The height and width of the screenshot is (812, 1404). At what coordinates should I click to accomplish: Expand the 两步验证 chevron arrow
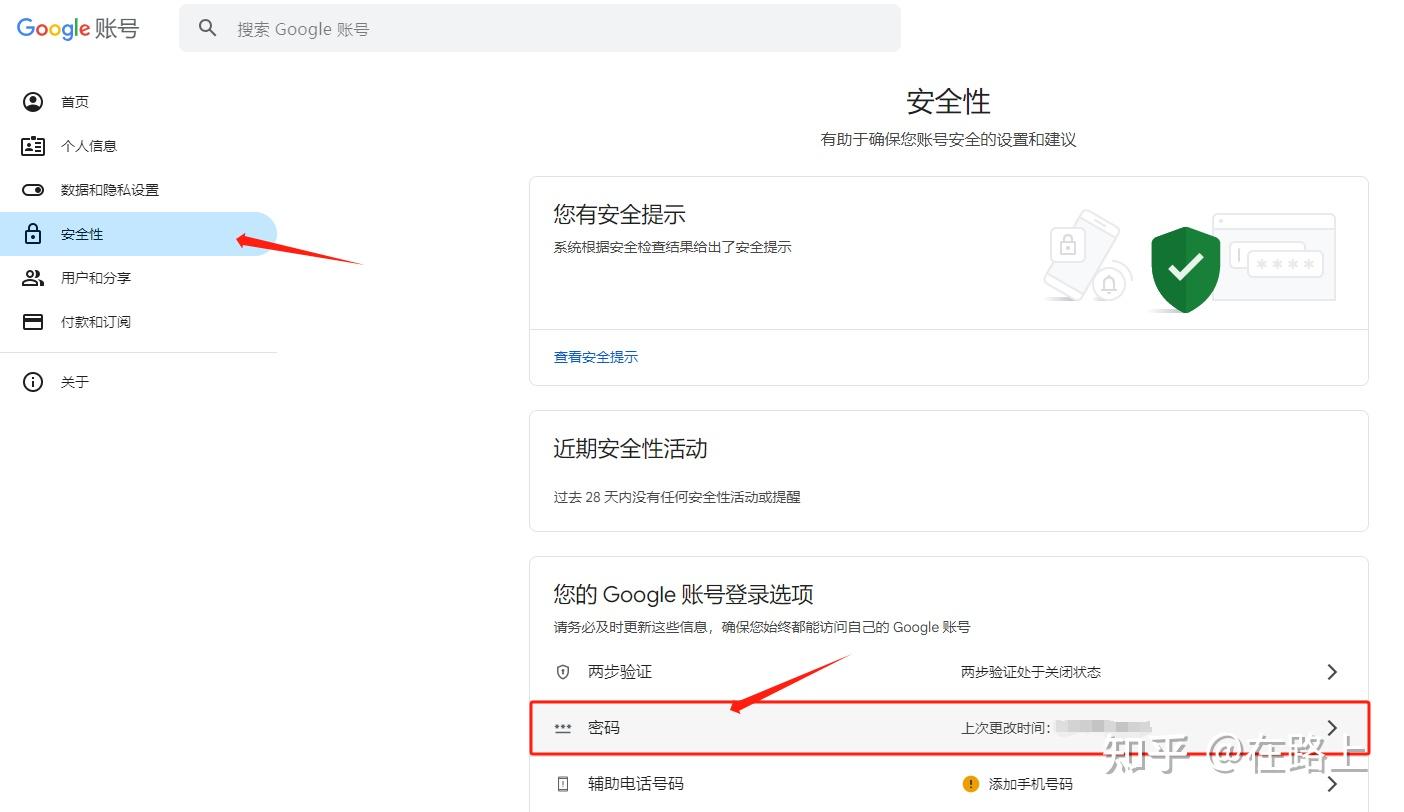pos(1332,672)
